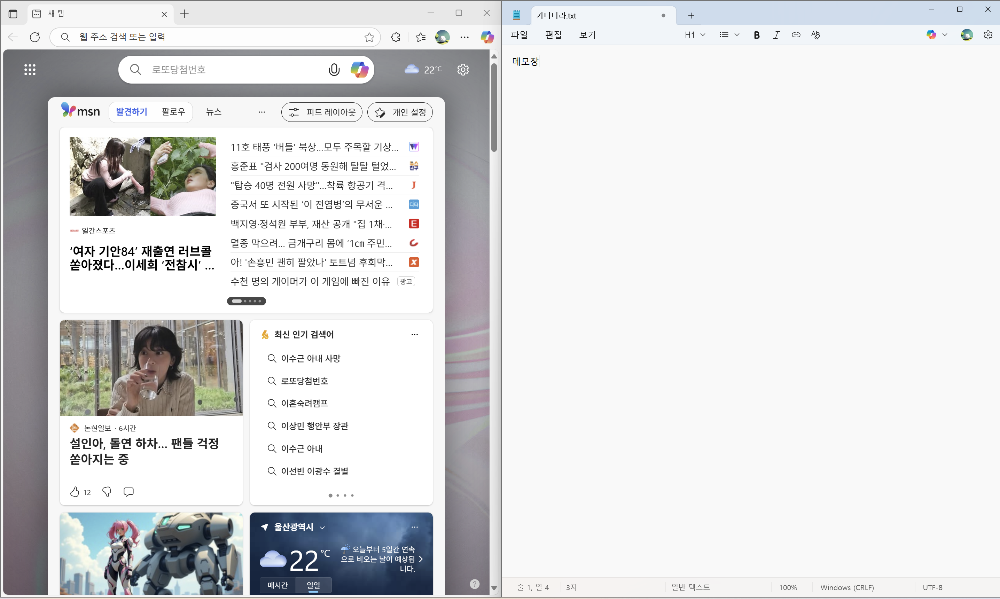The image size is (1000, 599).
Task: Like the 설인아 article with thumbs up
Action: (75, 492)
